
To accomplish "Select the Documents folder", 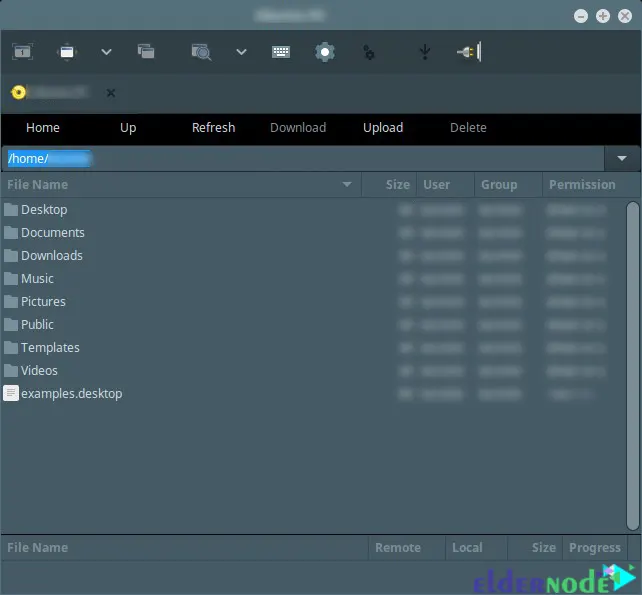I will point(52,232).
